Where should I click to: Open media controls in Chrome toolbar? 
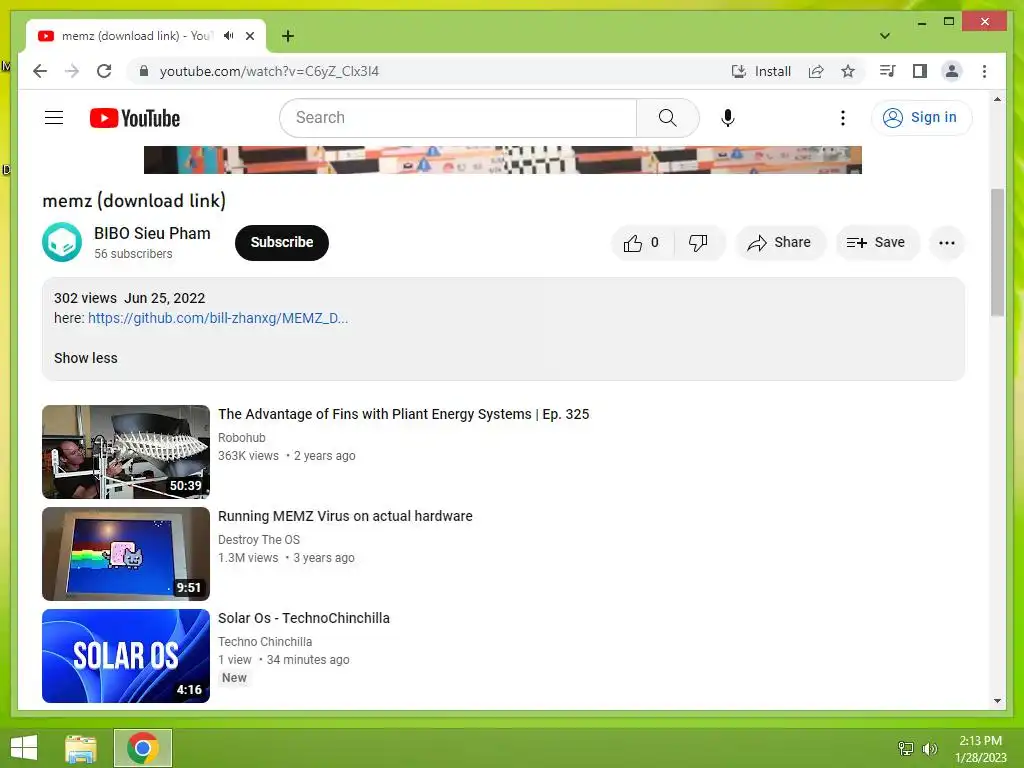click(x=887, y=71)
